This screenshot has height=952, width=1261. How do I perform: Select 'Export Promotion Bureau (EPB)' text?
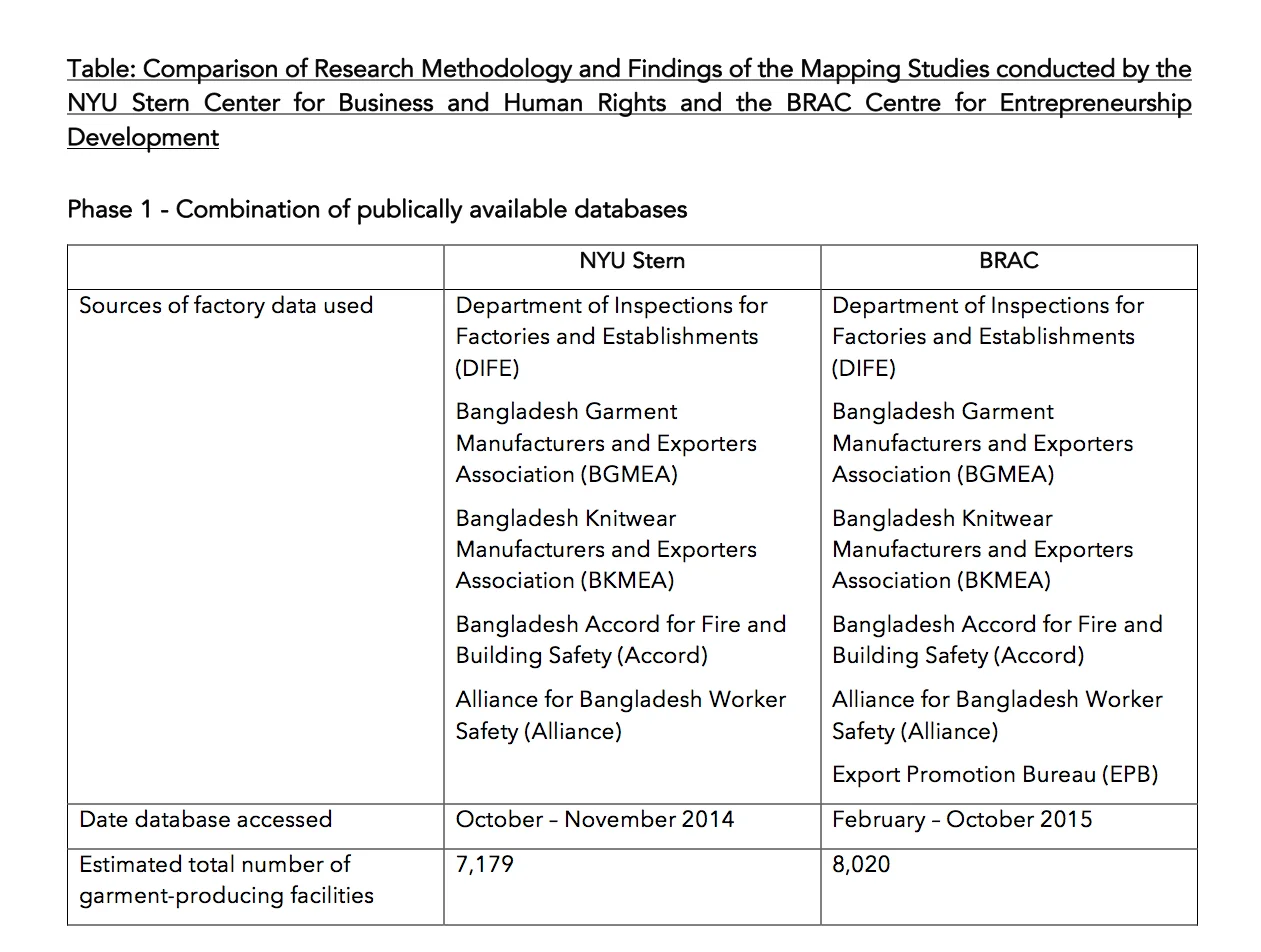click(x=995, y=775)
